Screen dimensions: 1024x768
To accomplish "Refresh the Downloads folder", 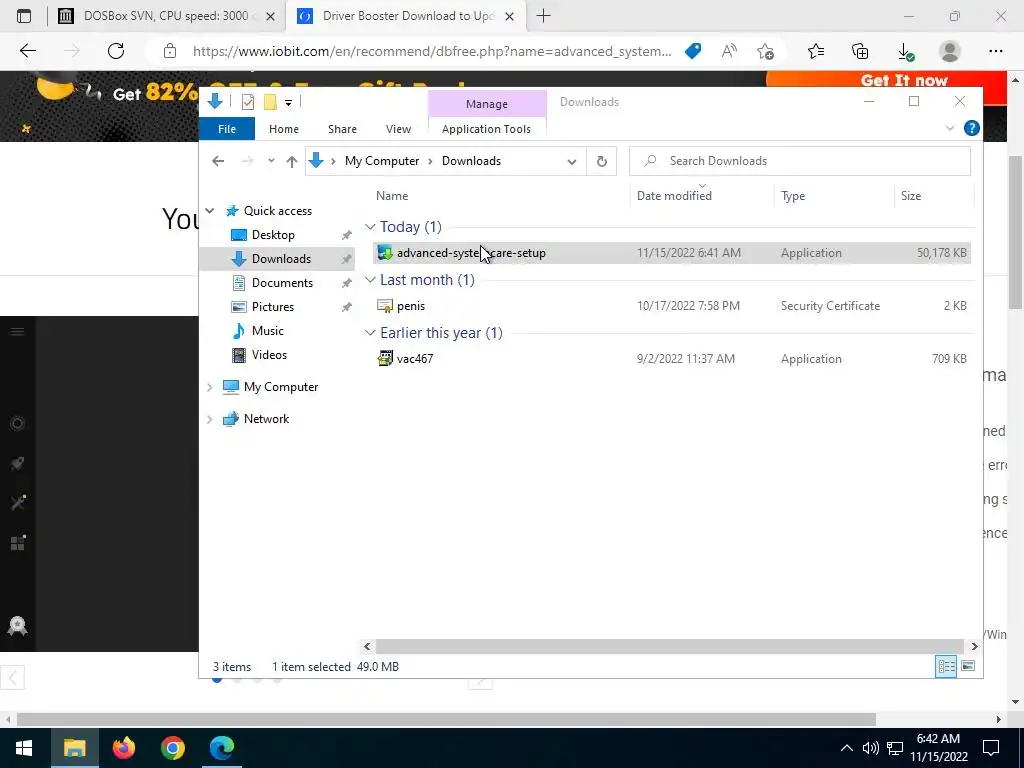I will (x=601, y=161).
